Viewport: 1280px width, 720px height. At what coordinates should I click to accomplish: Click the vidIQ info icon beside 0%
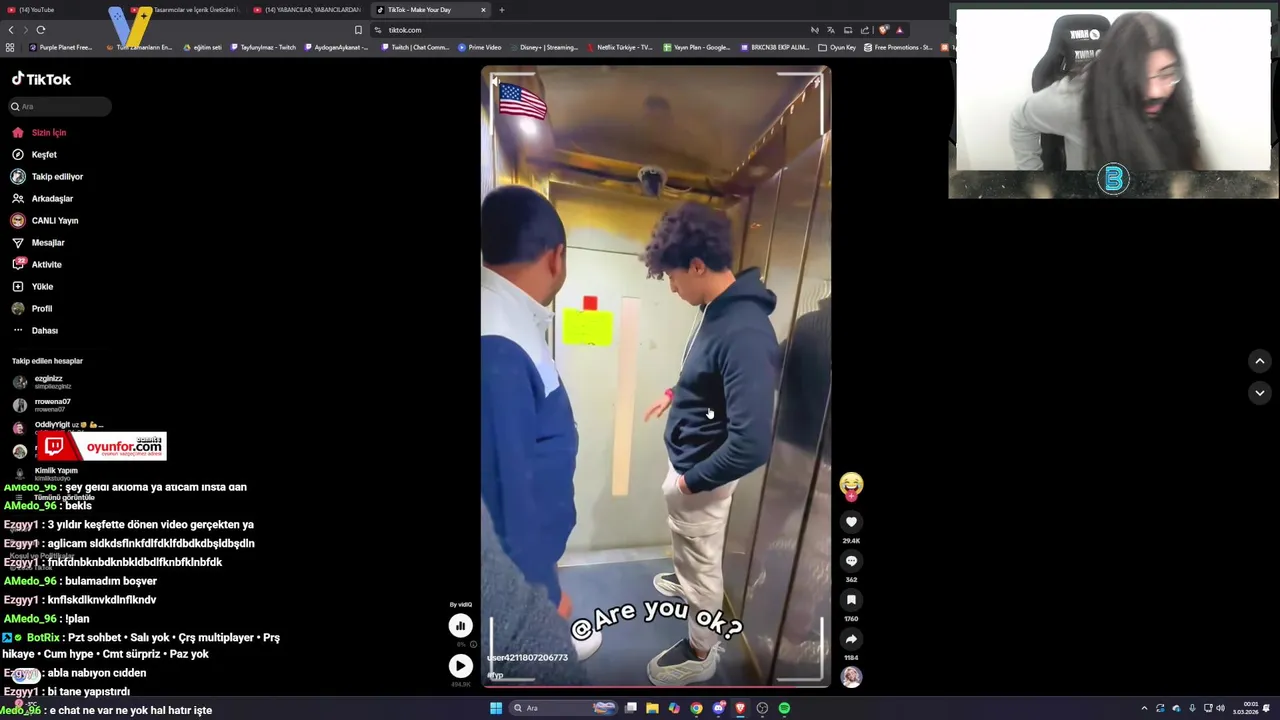point(474,645)
